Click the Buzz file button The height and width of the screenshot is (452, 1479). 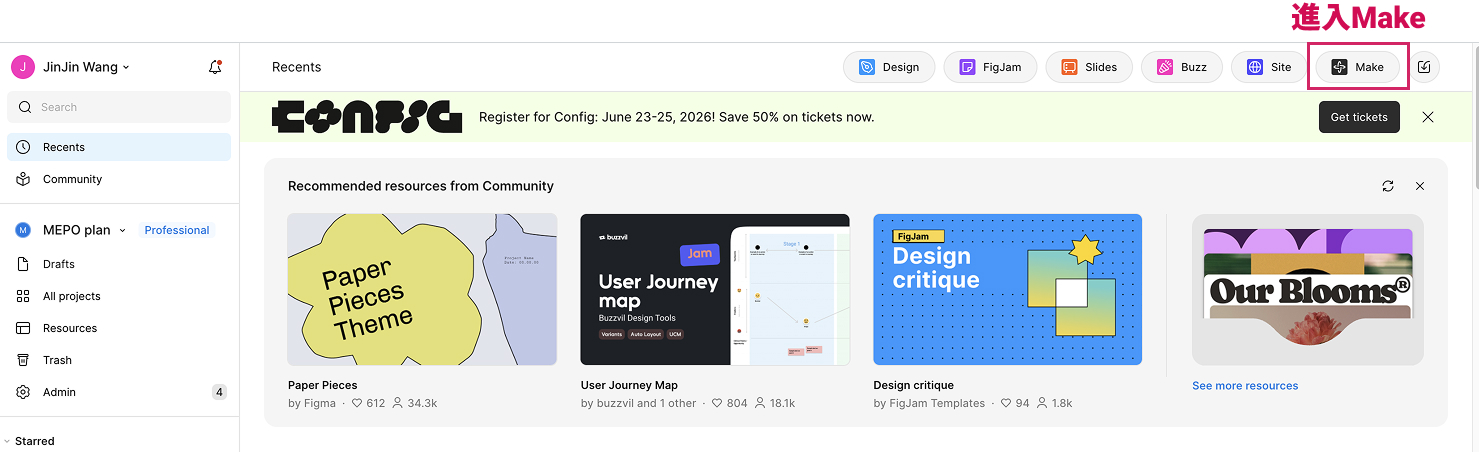pos(1181,67)
